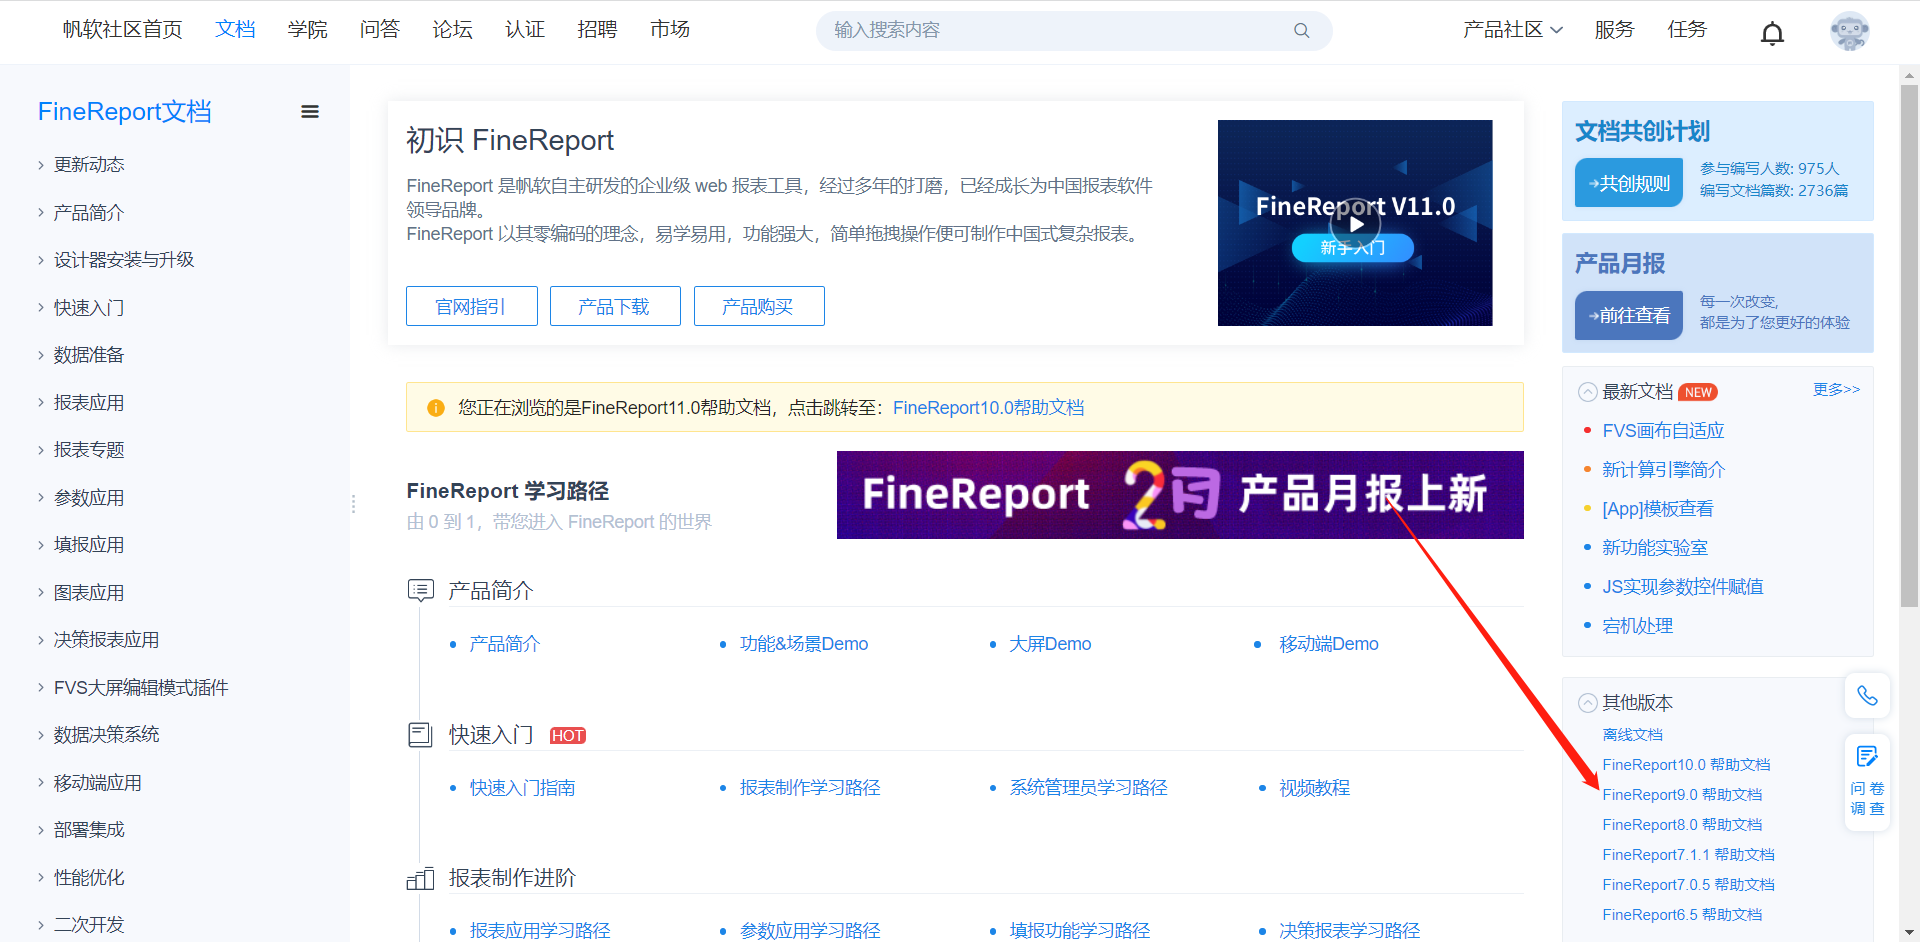This screenshot has height=942, width=1920.
Task: Open 论坛 in top navigation
Action: click(x=452, y=30)
